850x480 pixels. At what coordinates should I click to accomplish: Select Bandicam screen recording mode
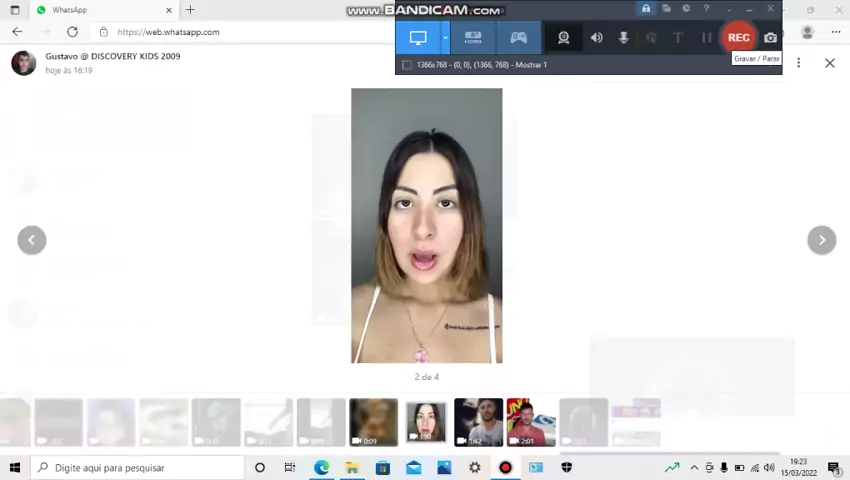click(x=418, y=38)
